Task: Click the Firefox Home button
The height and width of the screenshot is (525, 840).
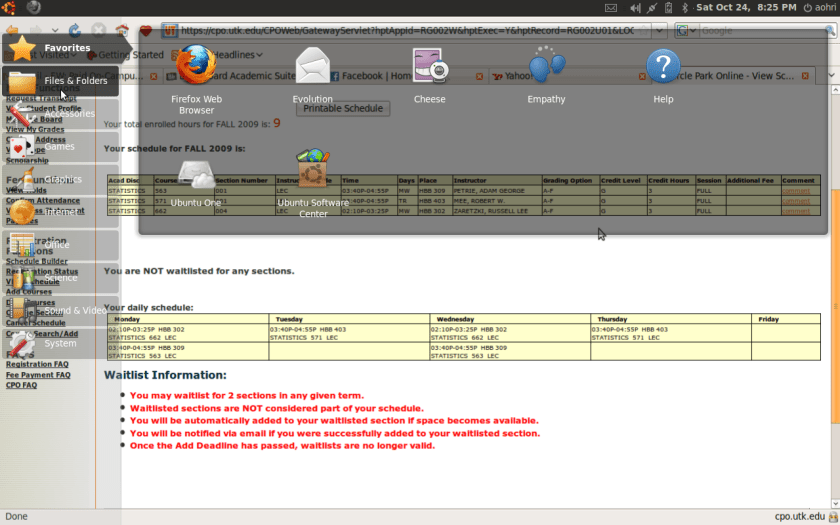Action: tap(122, 31)
